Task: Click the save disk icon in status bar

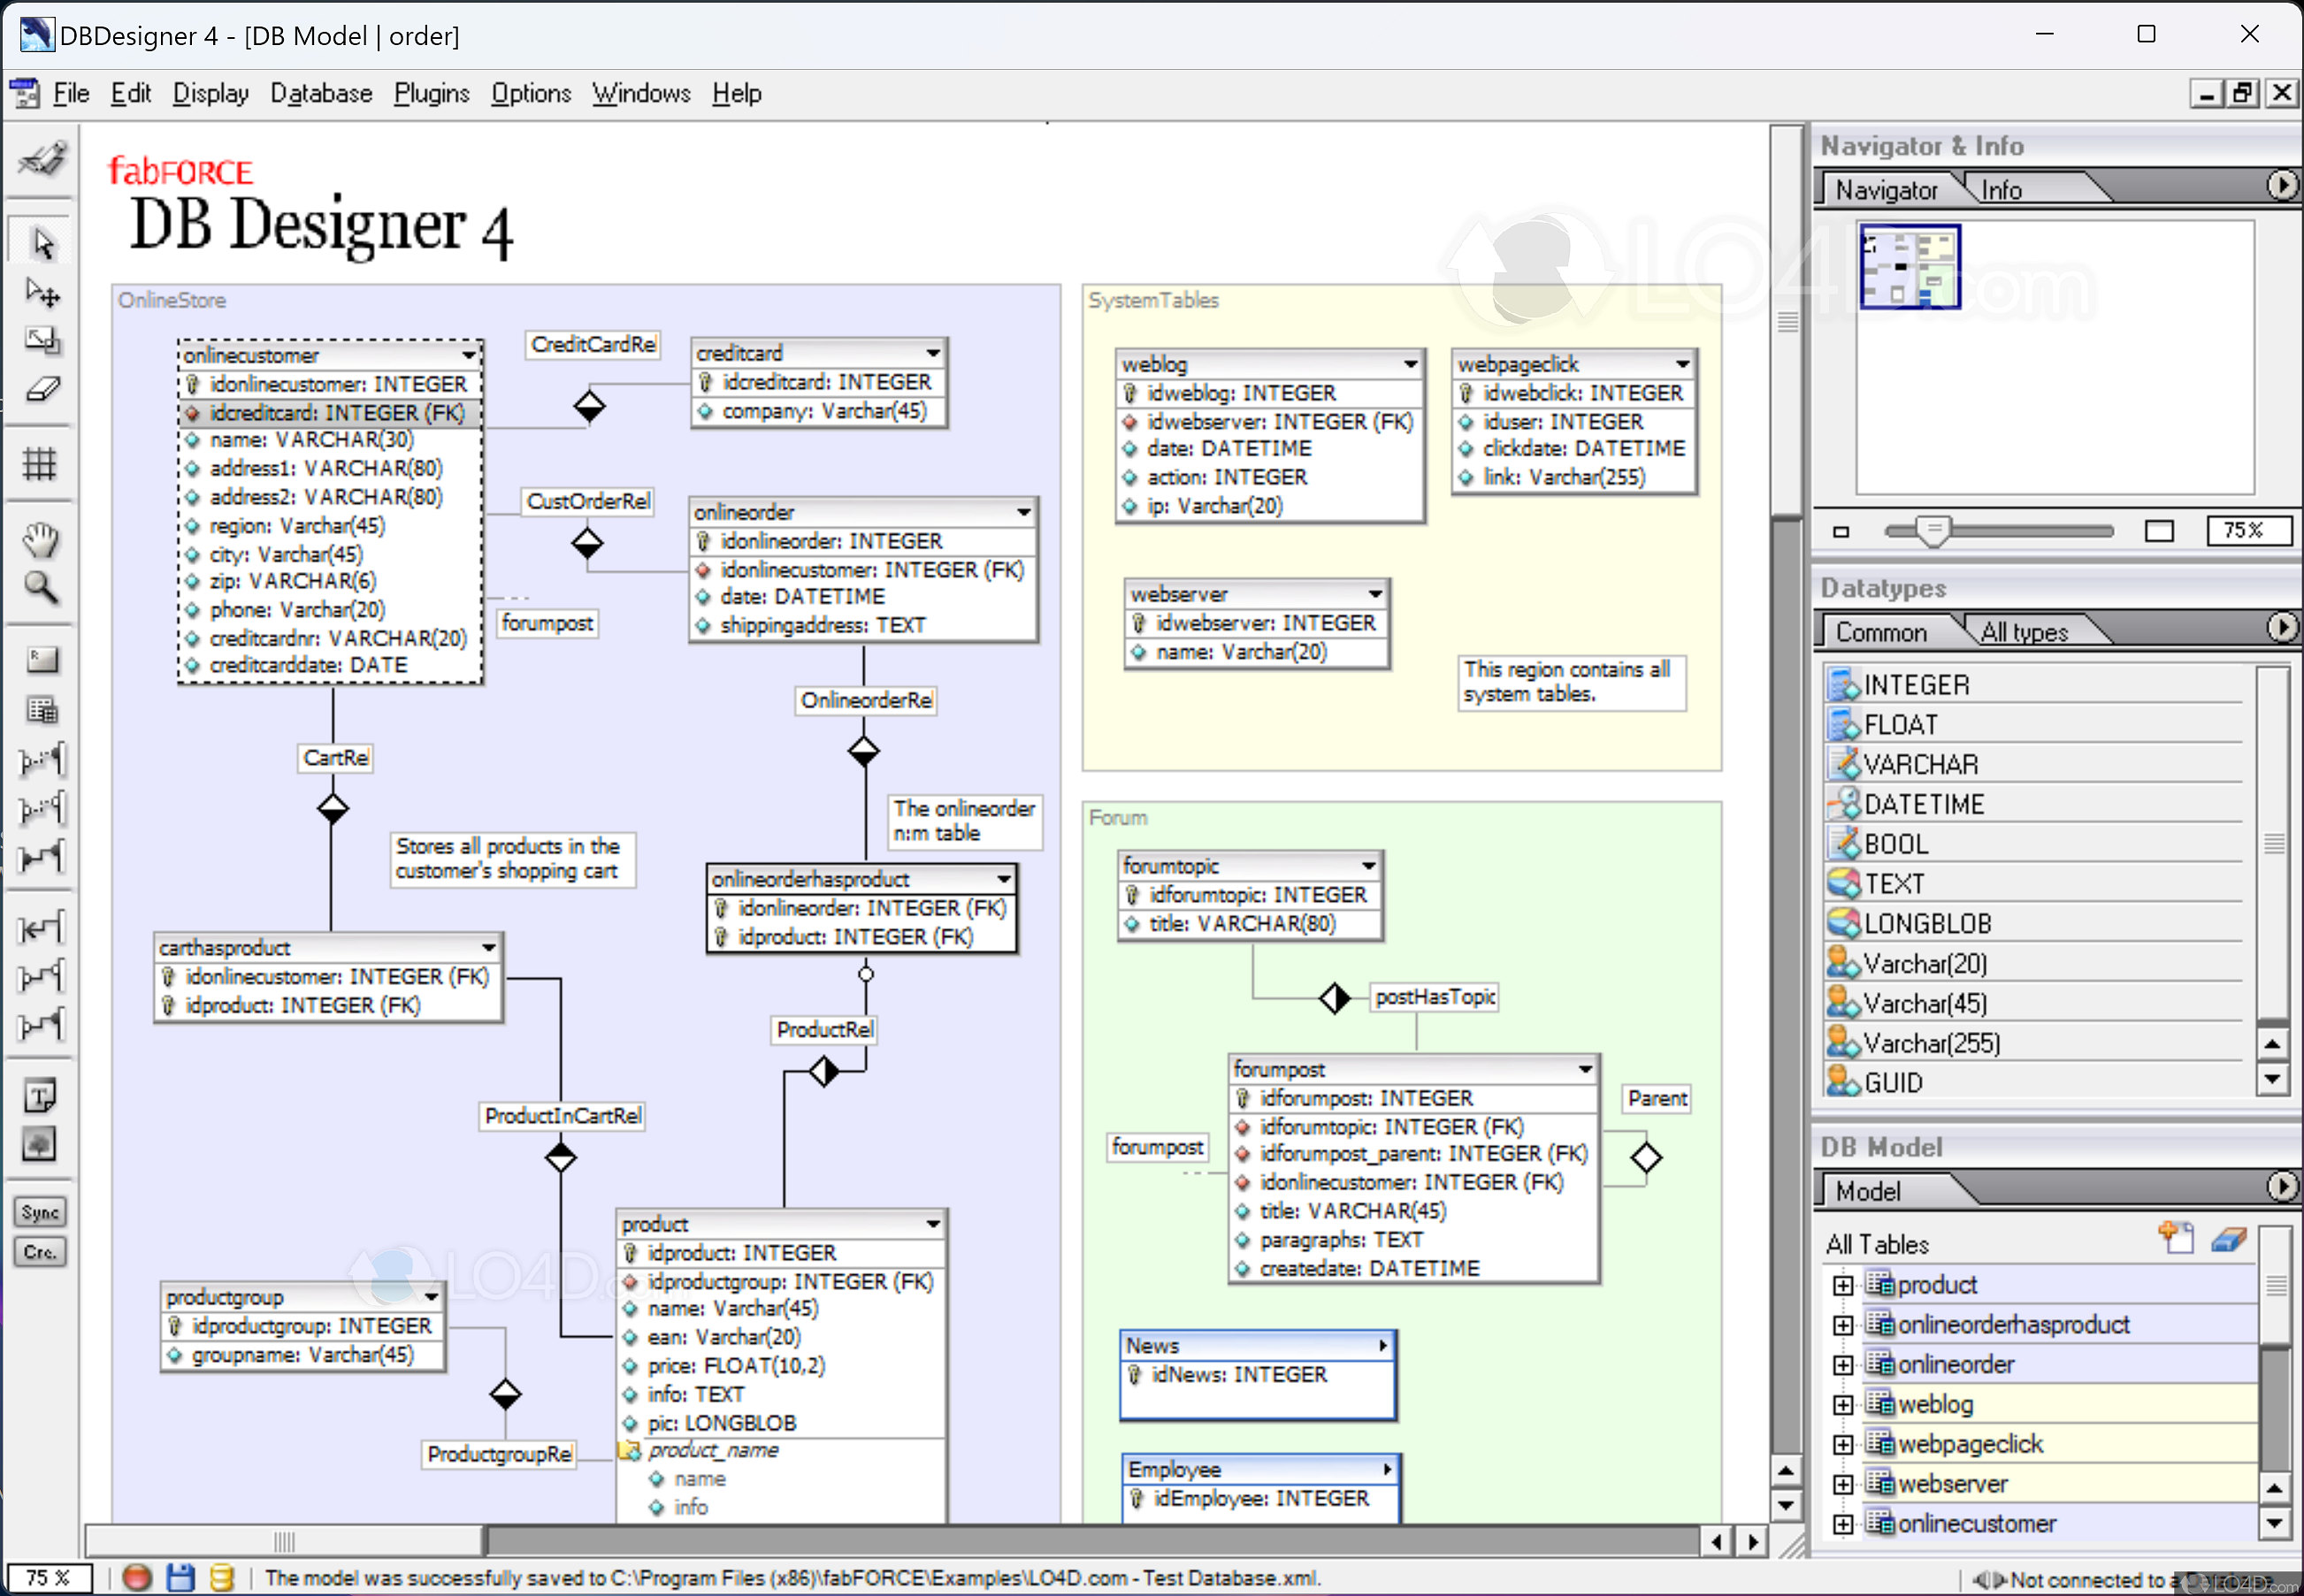Action: 180,1577
